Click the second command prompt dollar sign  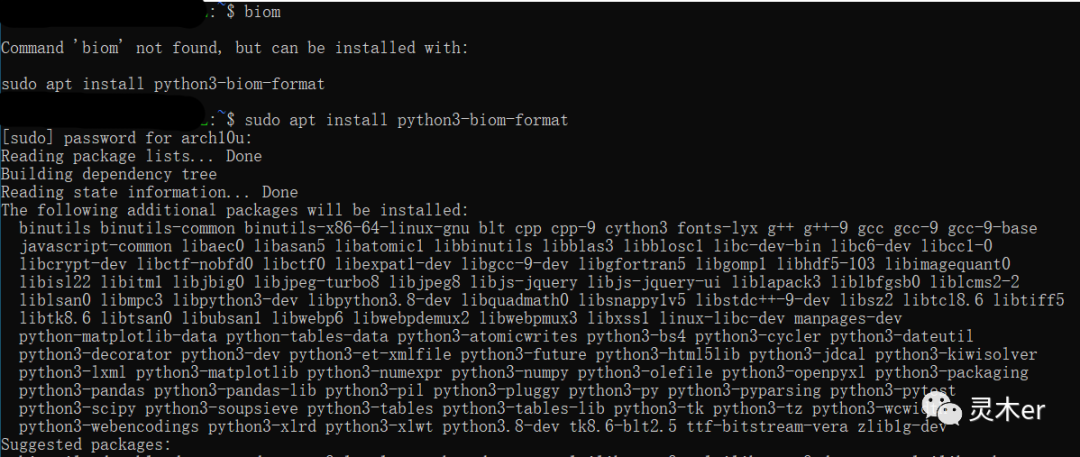(231, 121)
